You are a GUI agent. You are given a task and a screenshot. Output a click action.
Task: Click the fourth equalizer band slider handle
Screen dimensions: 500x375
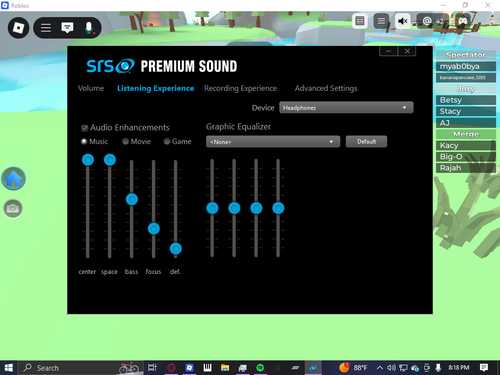pyautogui.click(x=278, y=208)
